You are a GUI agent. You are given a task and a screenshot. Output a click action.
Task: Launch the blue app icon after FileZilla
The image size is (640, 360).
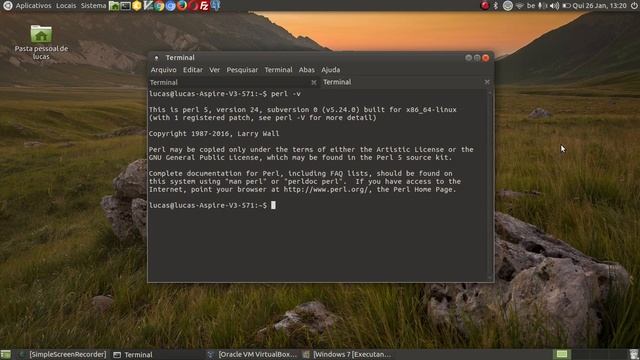[216, 6]
